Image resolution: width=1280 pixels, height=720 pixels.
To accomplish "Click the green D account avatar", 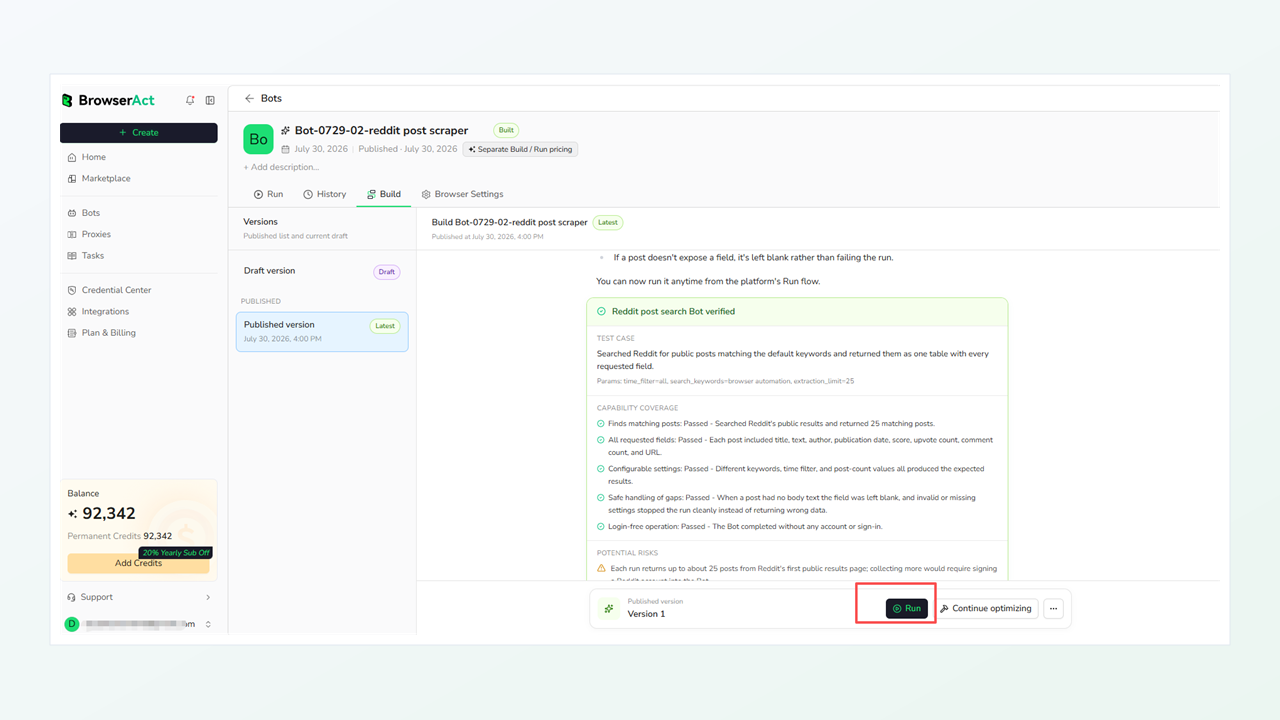I will pos(71,624).
